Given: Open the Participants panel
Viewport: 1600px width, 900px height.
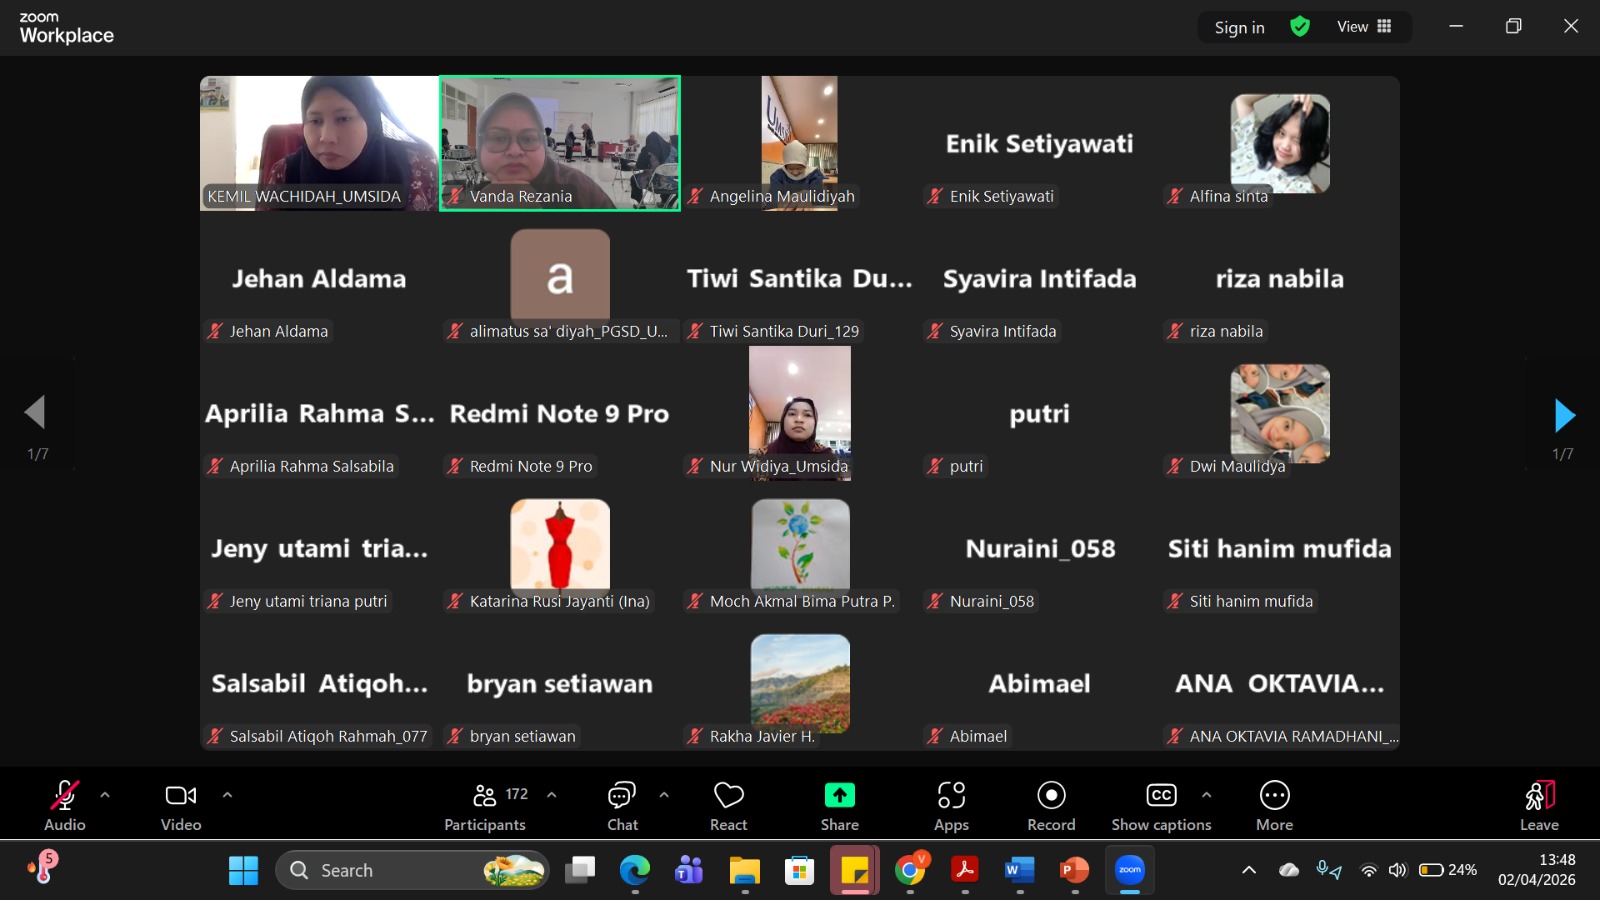Looking at the screenshot, I should 485,806.
